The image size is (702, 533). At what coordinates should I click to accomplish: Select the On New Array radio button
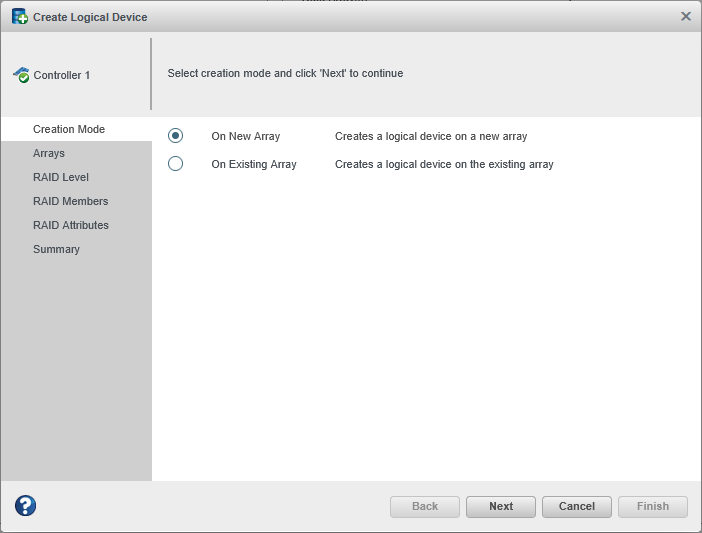pyautogui.click(x=176, y=136)
